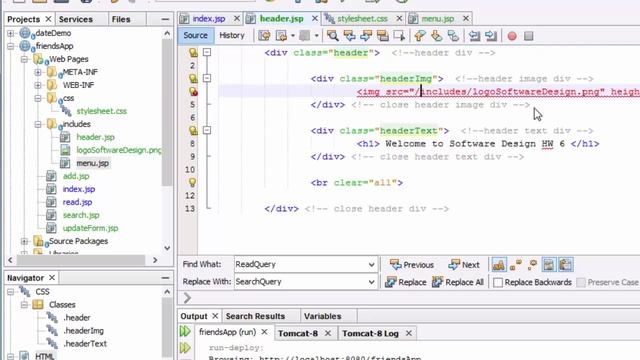The width and height of the screenshot is (640, 360).
Task: Expand the META-INF folder
Action: [x=38, y=72]
